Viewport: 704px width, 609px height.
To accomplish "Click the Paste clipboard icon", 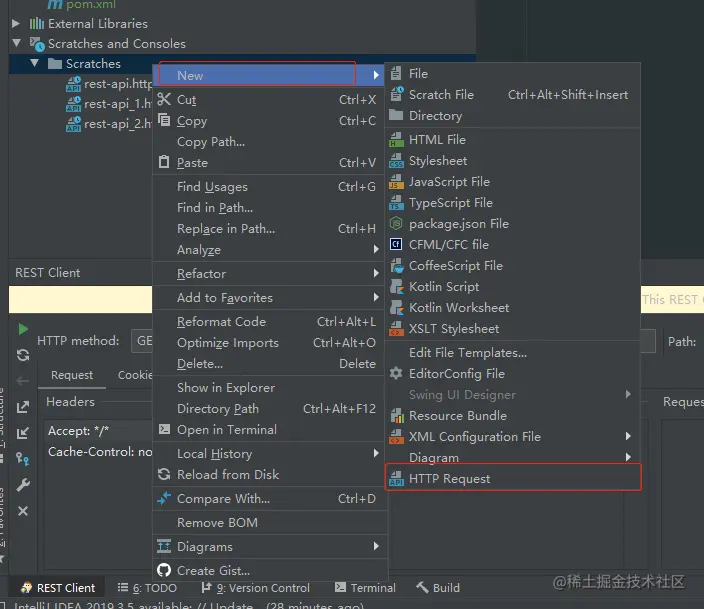I will 164,162.
